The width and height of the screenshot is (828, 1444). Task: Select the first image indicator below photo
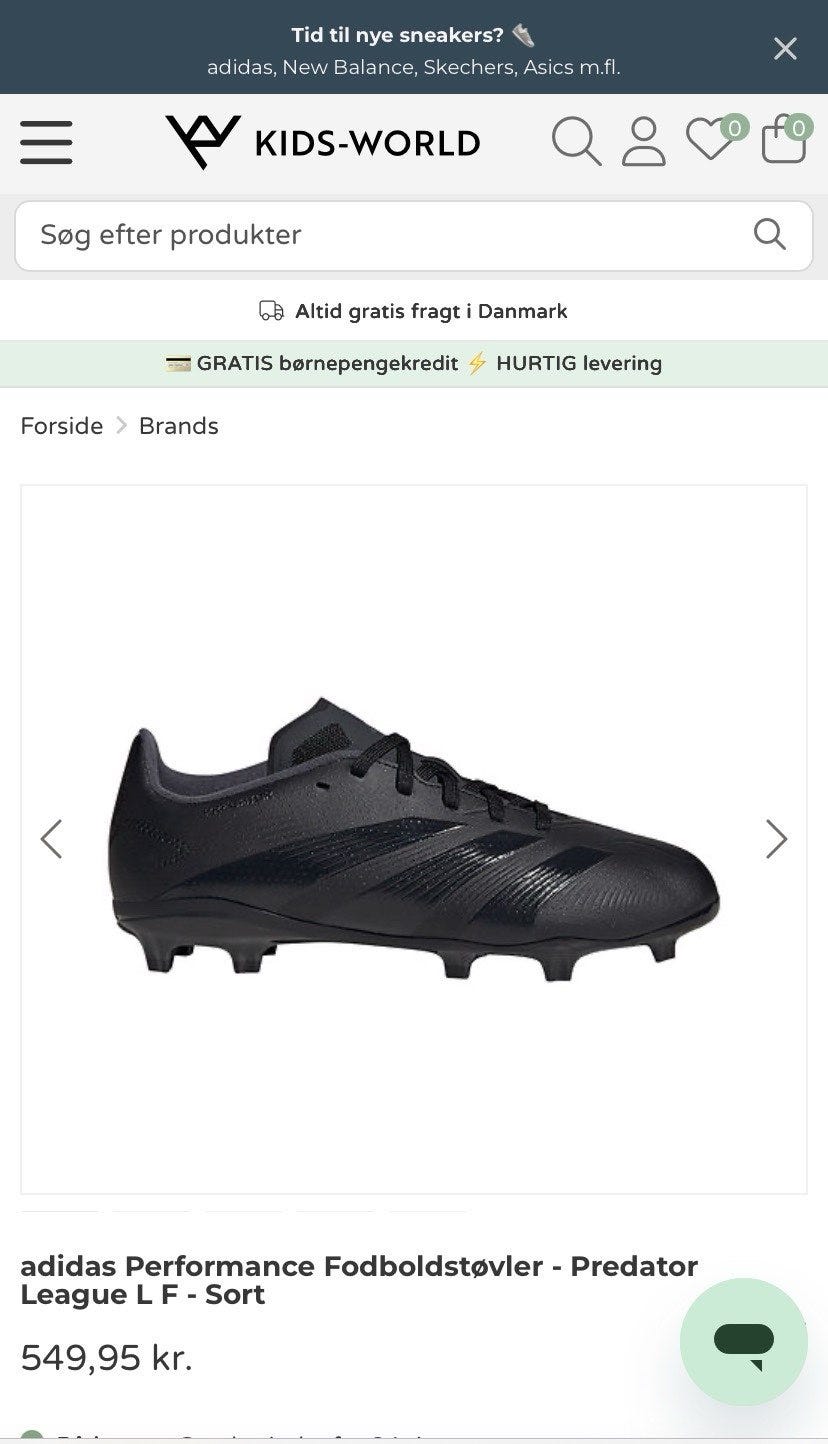[x=61, y=1211]
